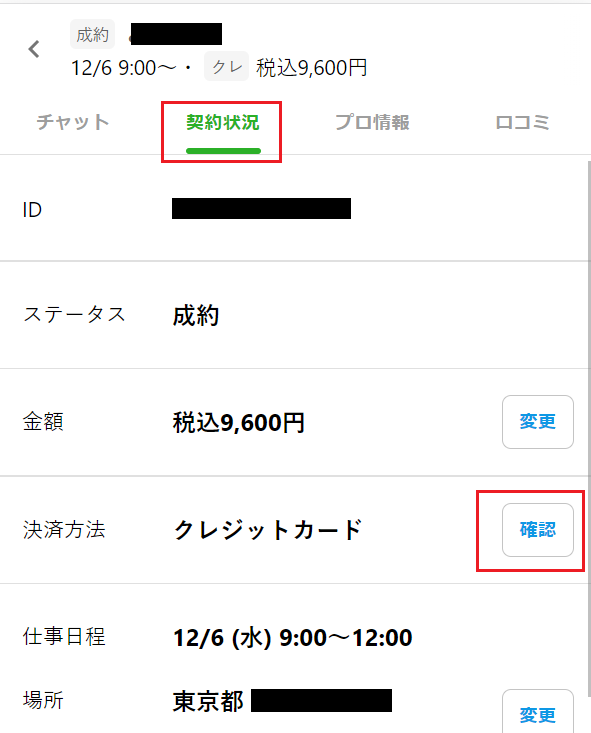Viewport: 591px width, 733px height.
Task: Click the クレ payment tag in header
Action: click(x=226, y=66)
